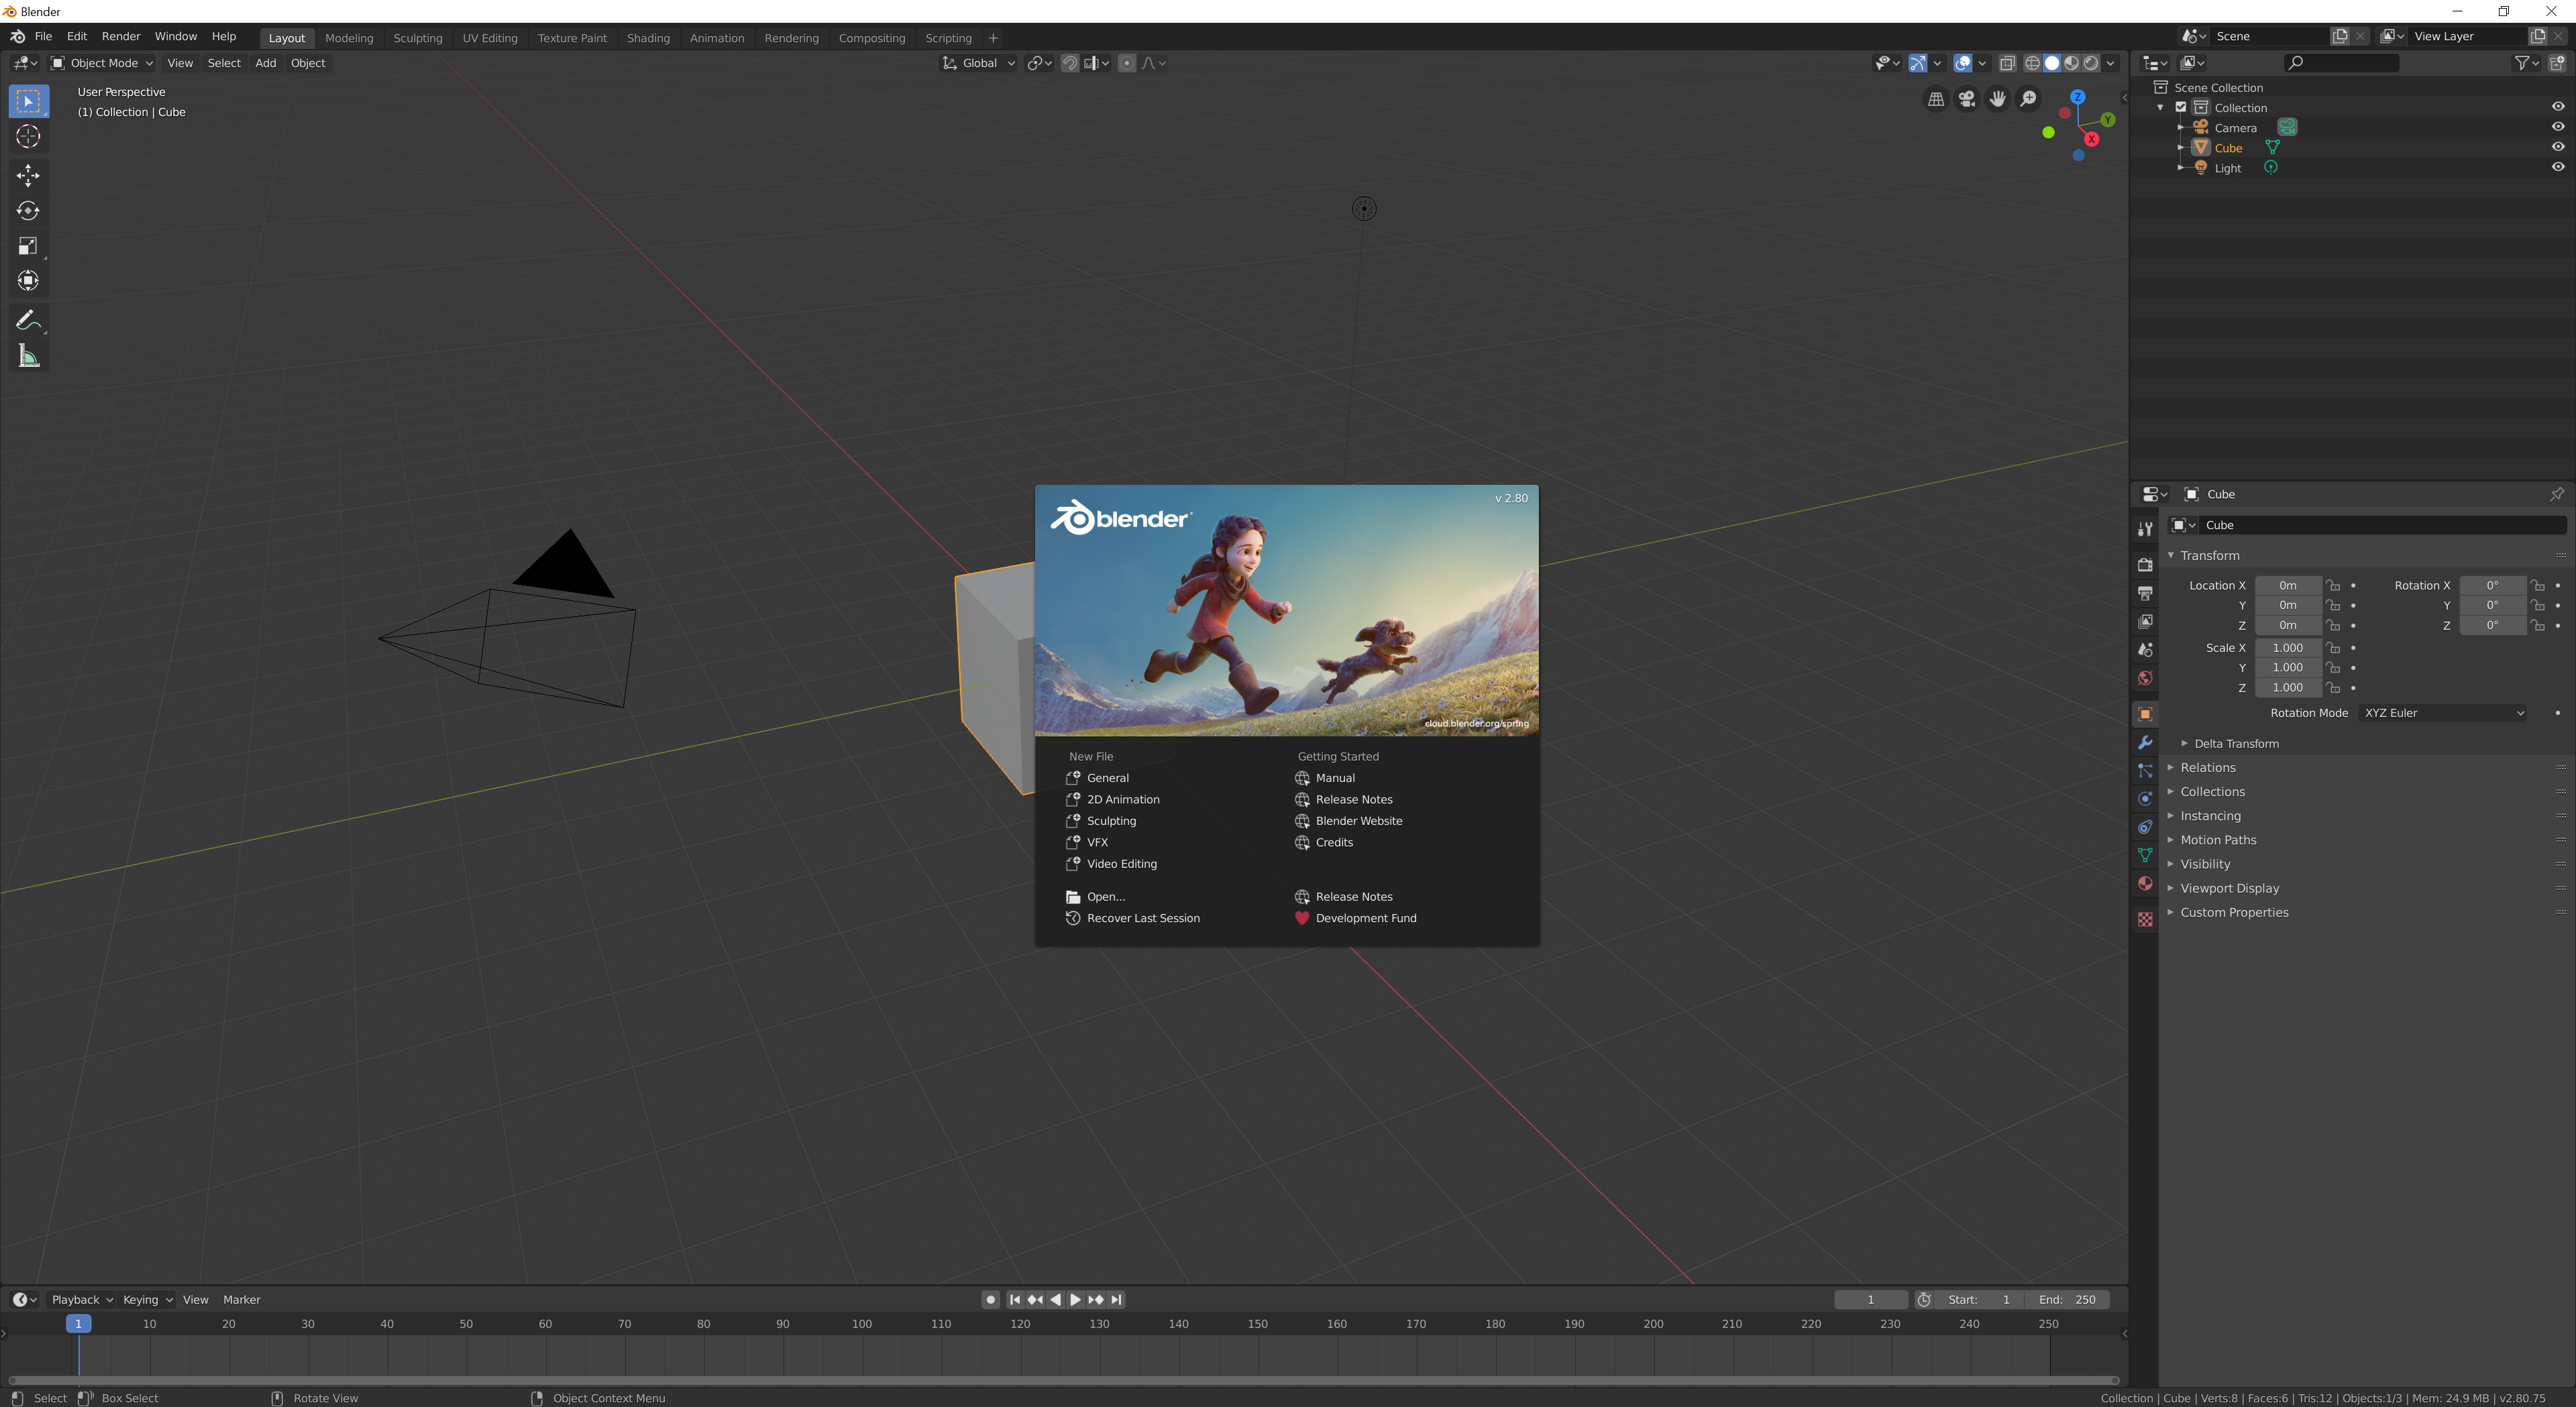The width and height of the screenshot is (2576, 1407).
Task: Click Recover Last Session link
Action: (1143, 918)
